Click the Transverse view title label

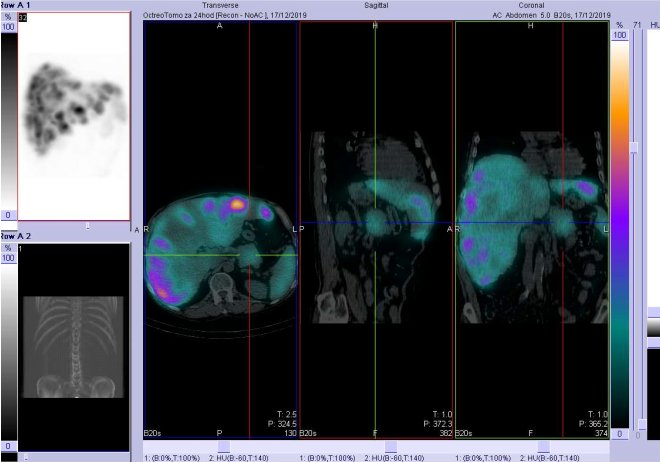(221, 5)
